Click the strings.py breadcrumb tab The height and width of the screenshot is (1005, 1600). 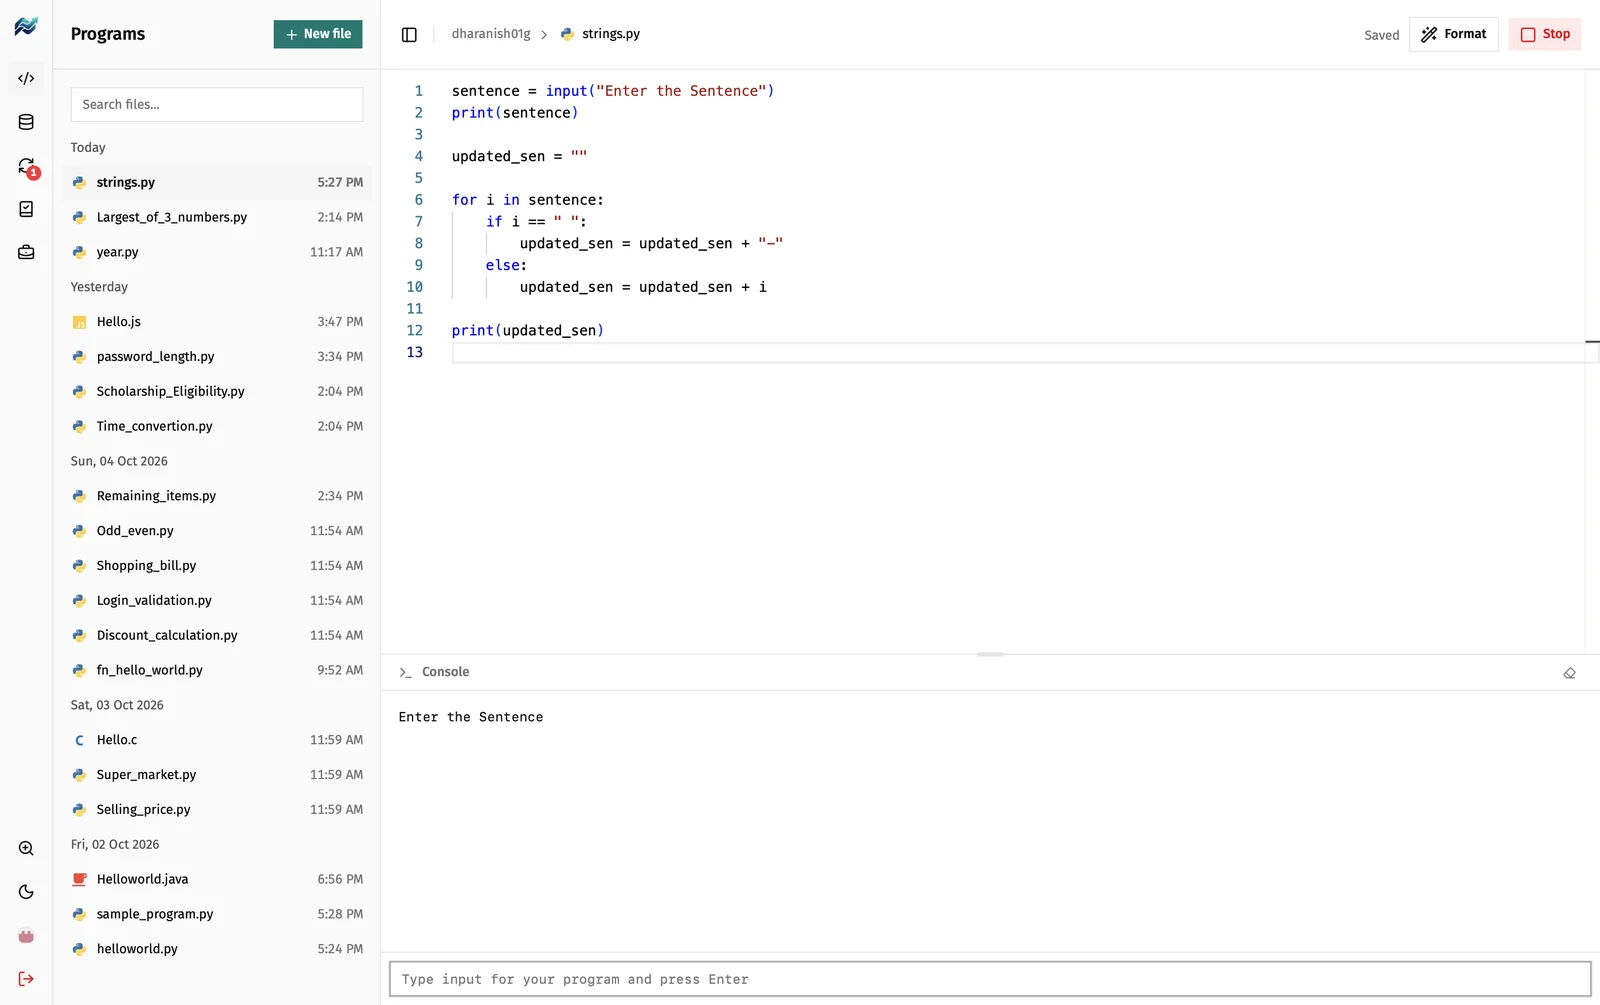pos(600,34)
